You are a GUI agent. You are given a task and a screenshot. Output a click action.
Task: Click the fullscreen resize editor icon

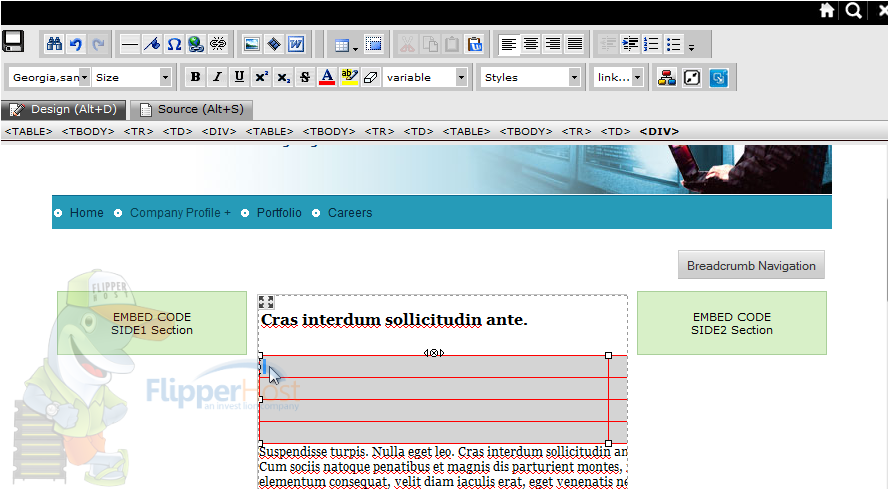tap(692, 77)
